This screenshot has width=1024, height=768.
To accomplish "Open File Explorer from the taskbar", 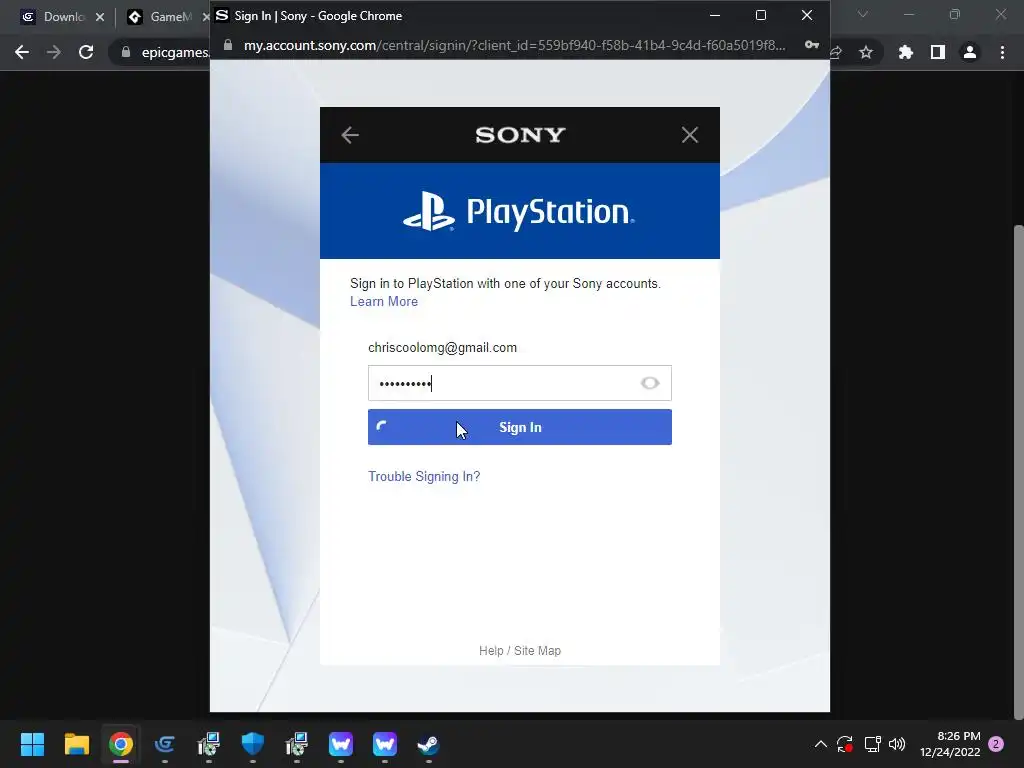I will pyautogui.click(x=76, y=744).
